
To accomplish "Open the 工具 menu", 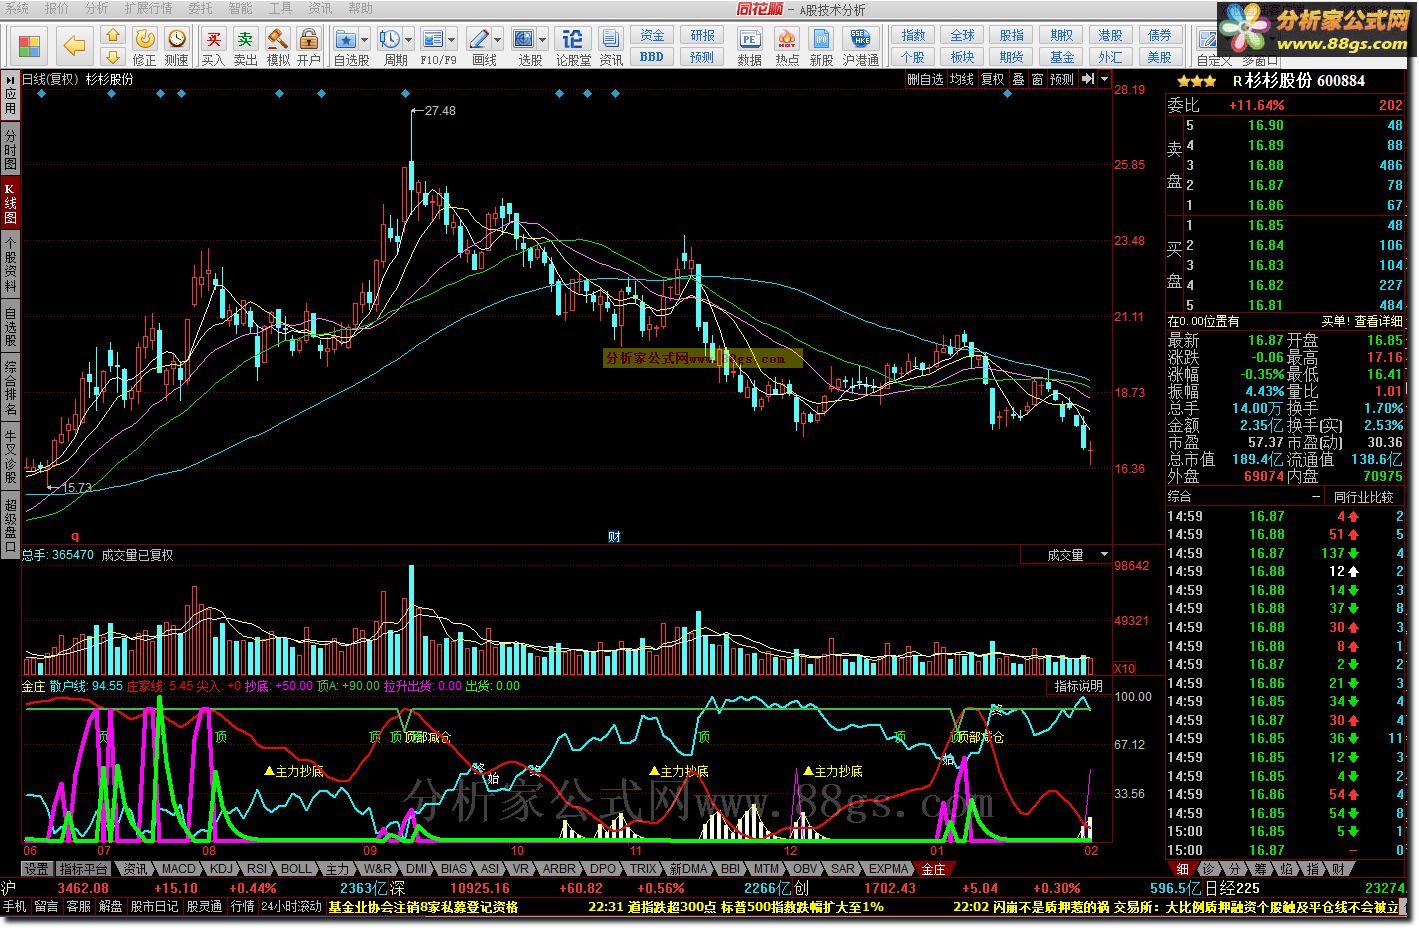I will (x=281, y=8).
